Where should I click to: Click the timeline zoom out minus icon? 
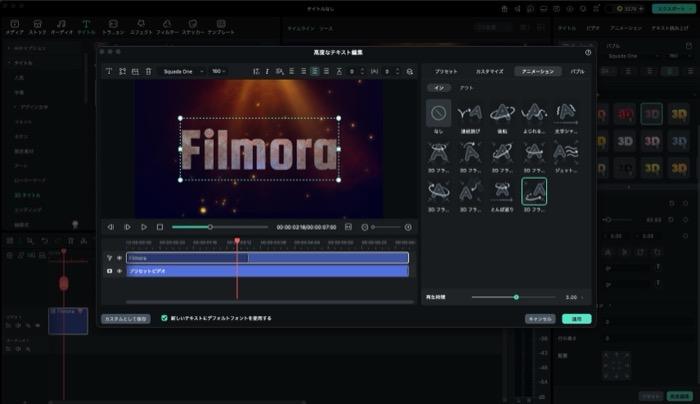365,227
